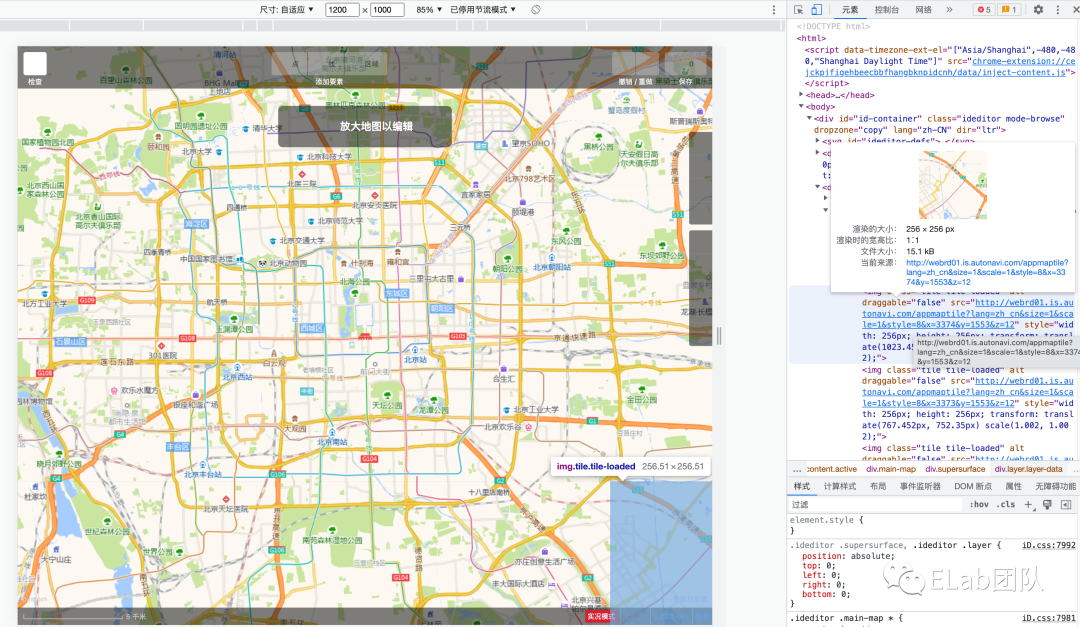1080x627 pixels.
Task: Open the 控制台 (Console) tab
Action: pyautogui.click(x=886, y=10)
